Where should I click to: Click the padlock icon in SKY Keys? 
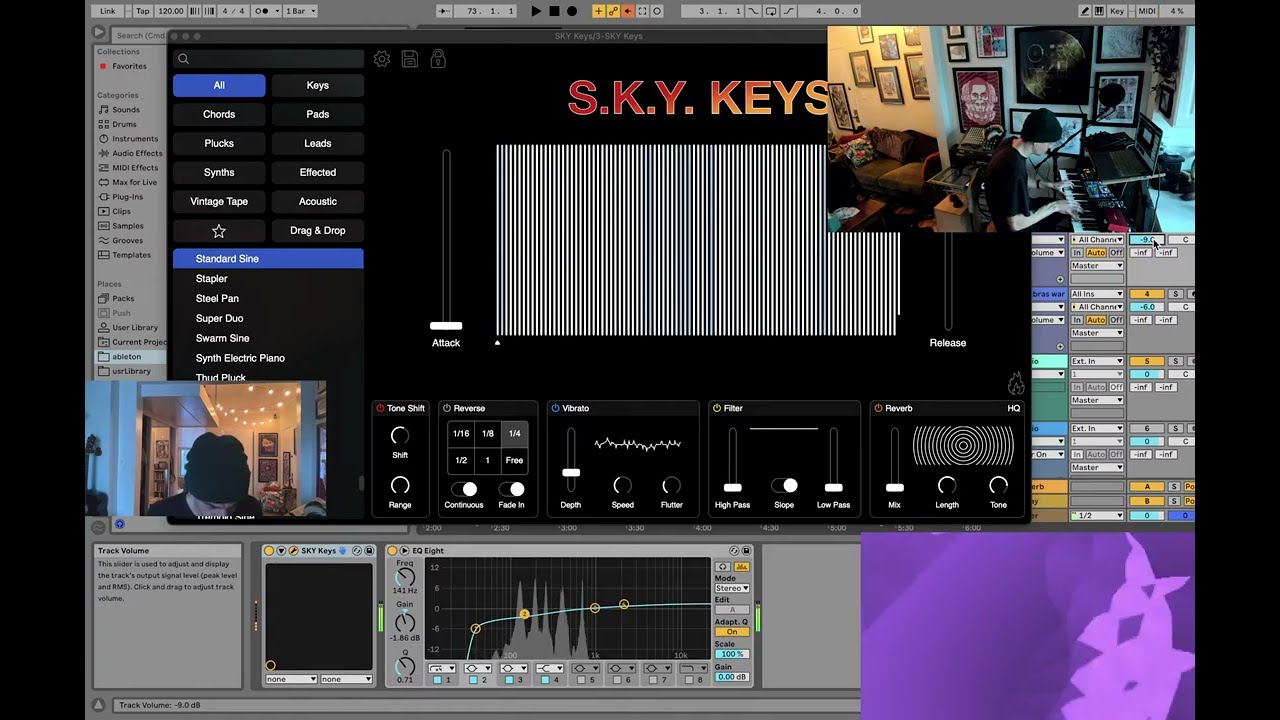pos(438,59)
